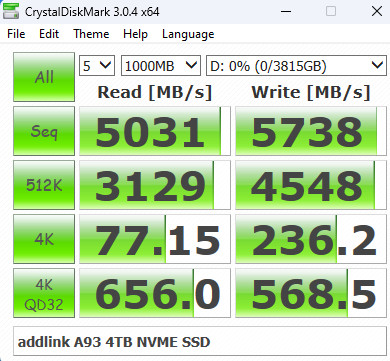Click the Seq read result 5031
The width and height of the screenshot is (390, 361).
[155, 131]
